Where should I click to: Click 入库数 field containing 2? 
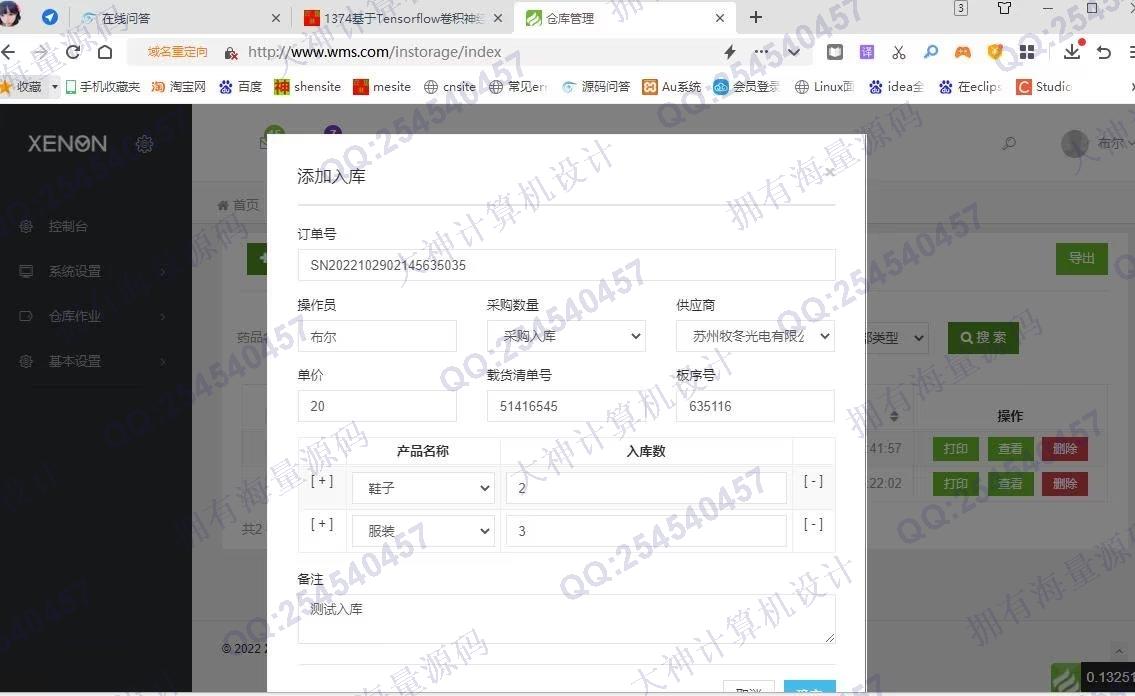[646, 488]
